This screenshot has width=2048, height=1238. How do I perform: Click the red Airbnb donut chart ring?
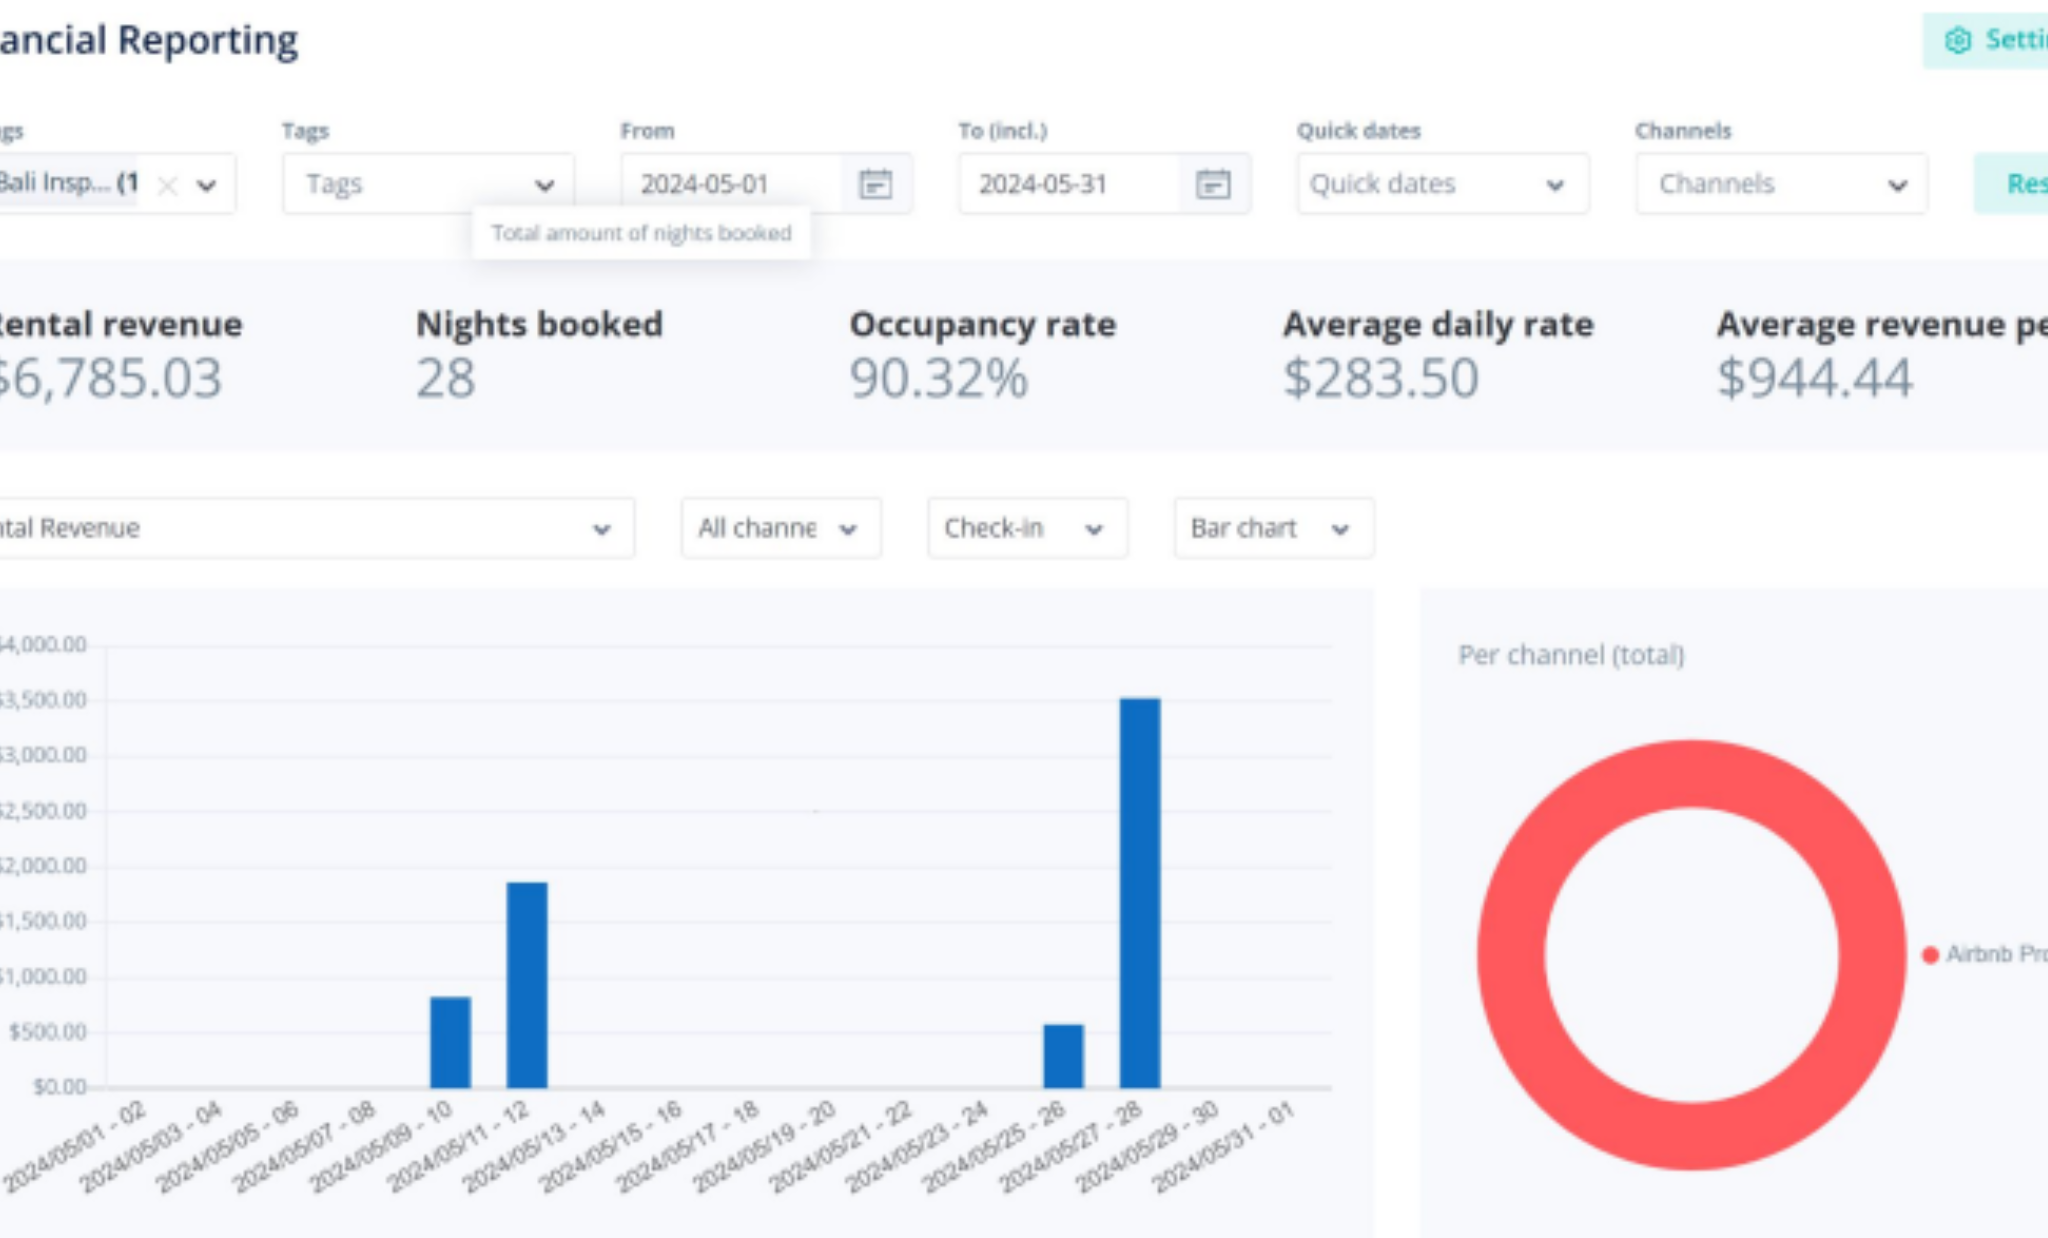(1692, 774)
